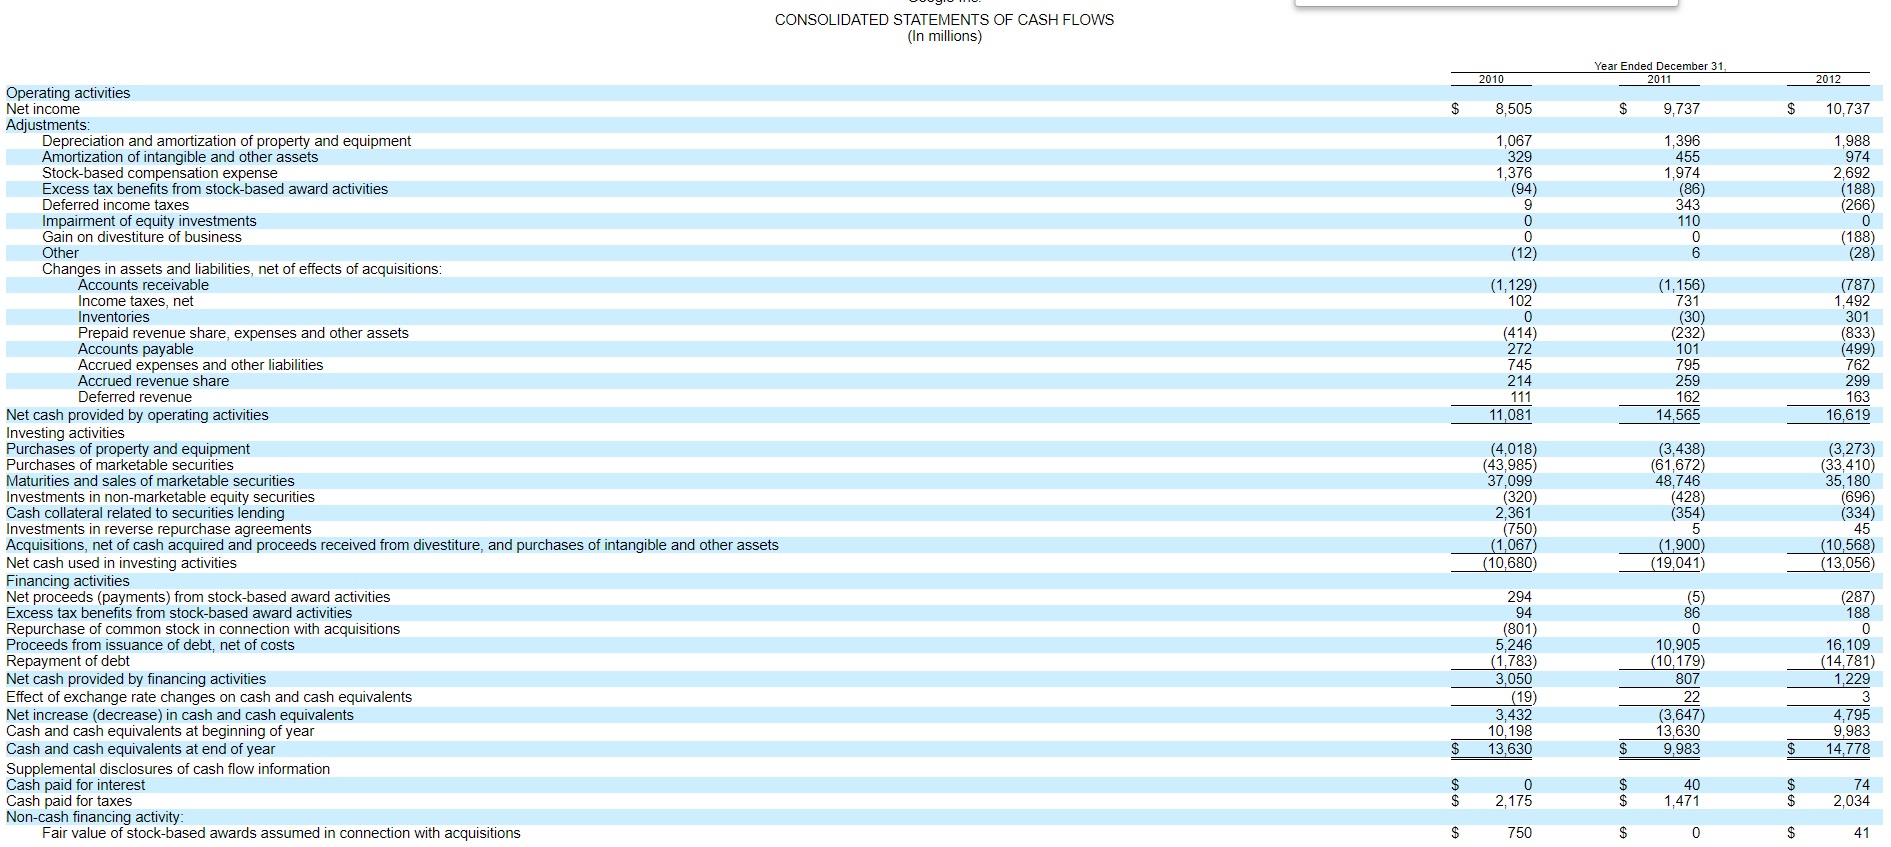Screen dimensions: 1891x847
Task: Click 'Effect of exchange rate changes' row label
Action: (x=209, y=697)
